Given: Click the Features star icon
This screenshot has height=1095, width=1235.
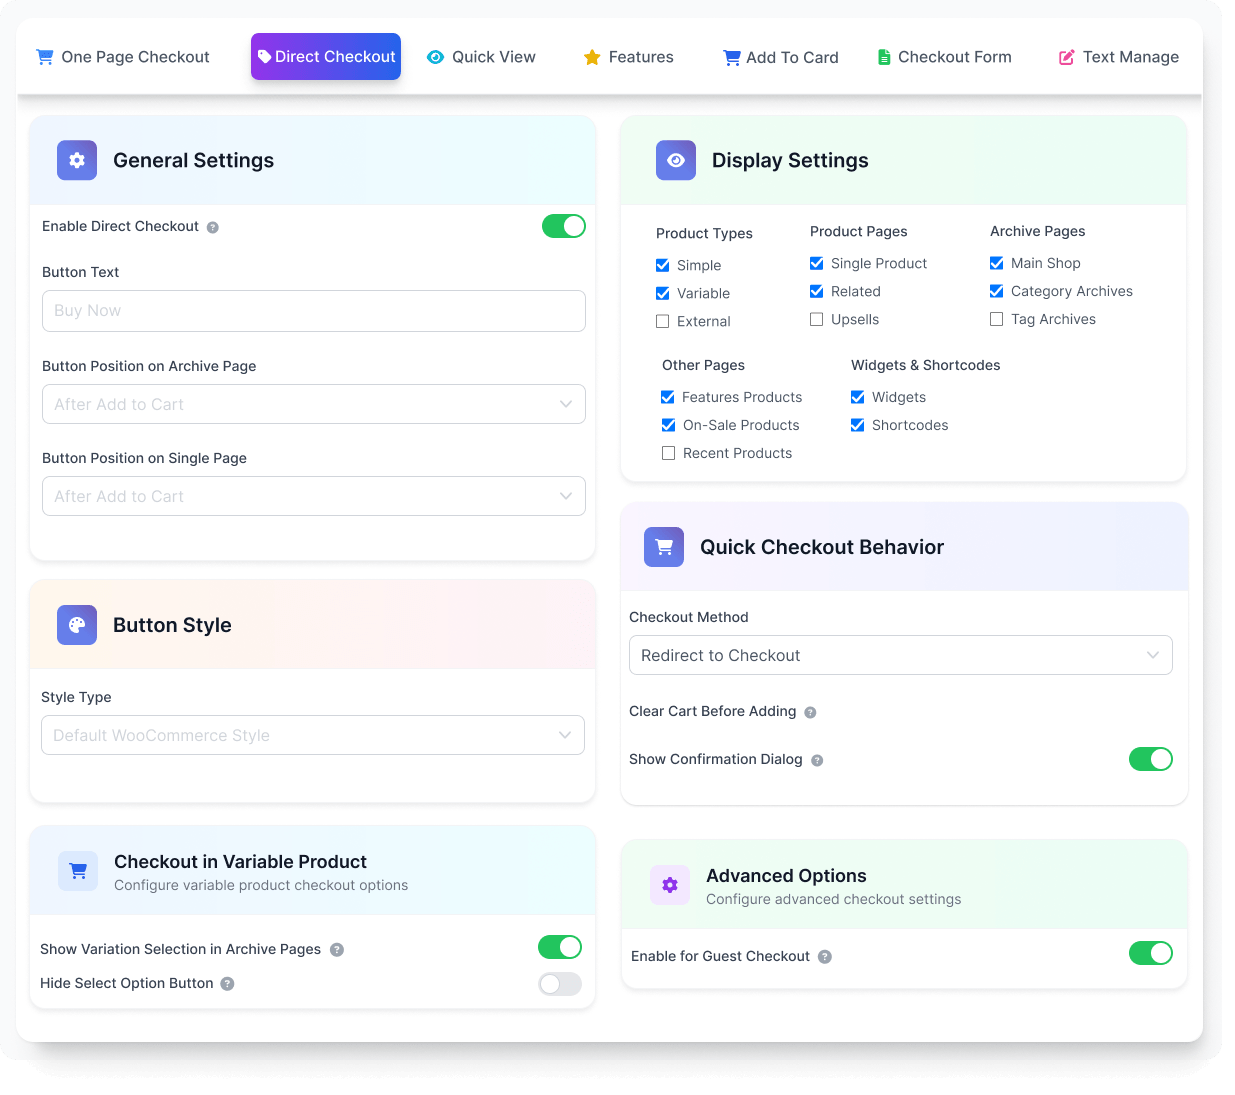Looking at the screenshot, I should [x=590, y=57].
